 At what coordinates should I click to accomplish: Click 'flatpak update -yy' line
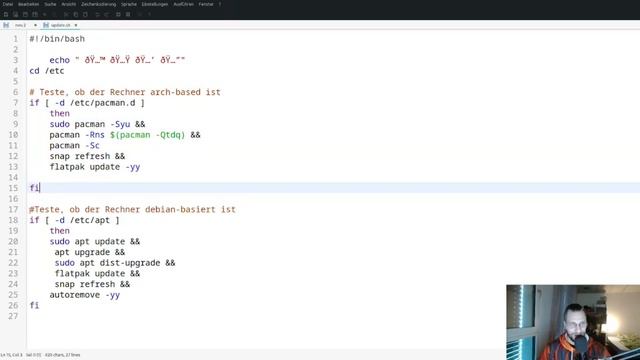(95, 167)
